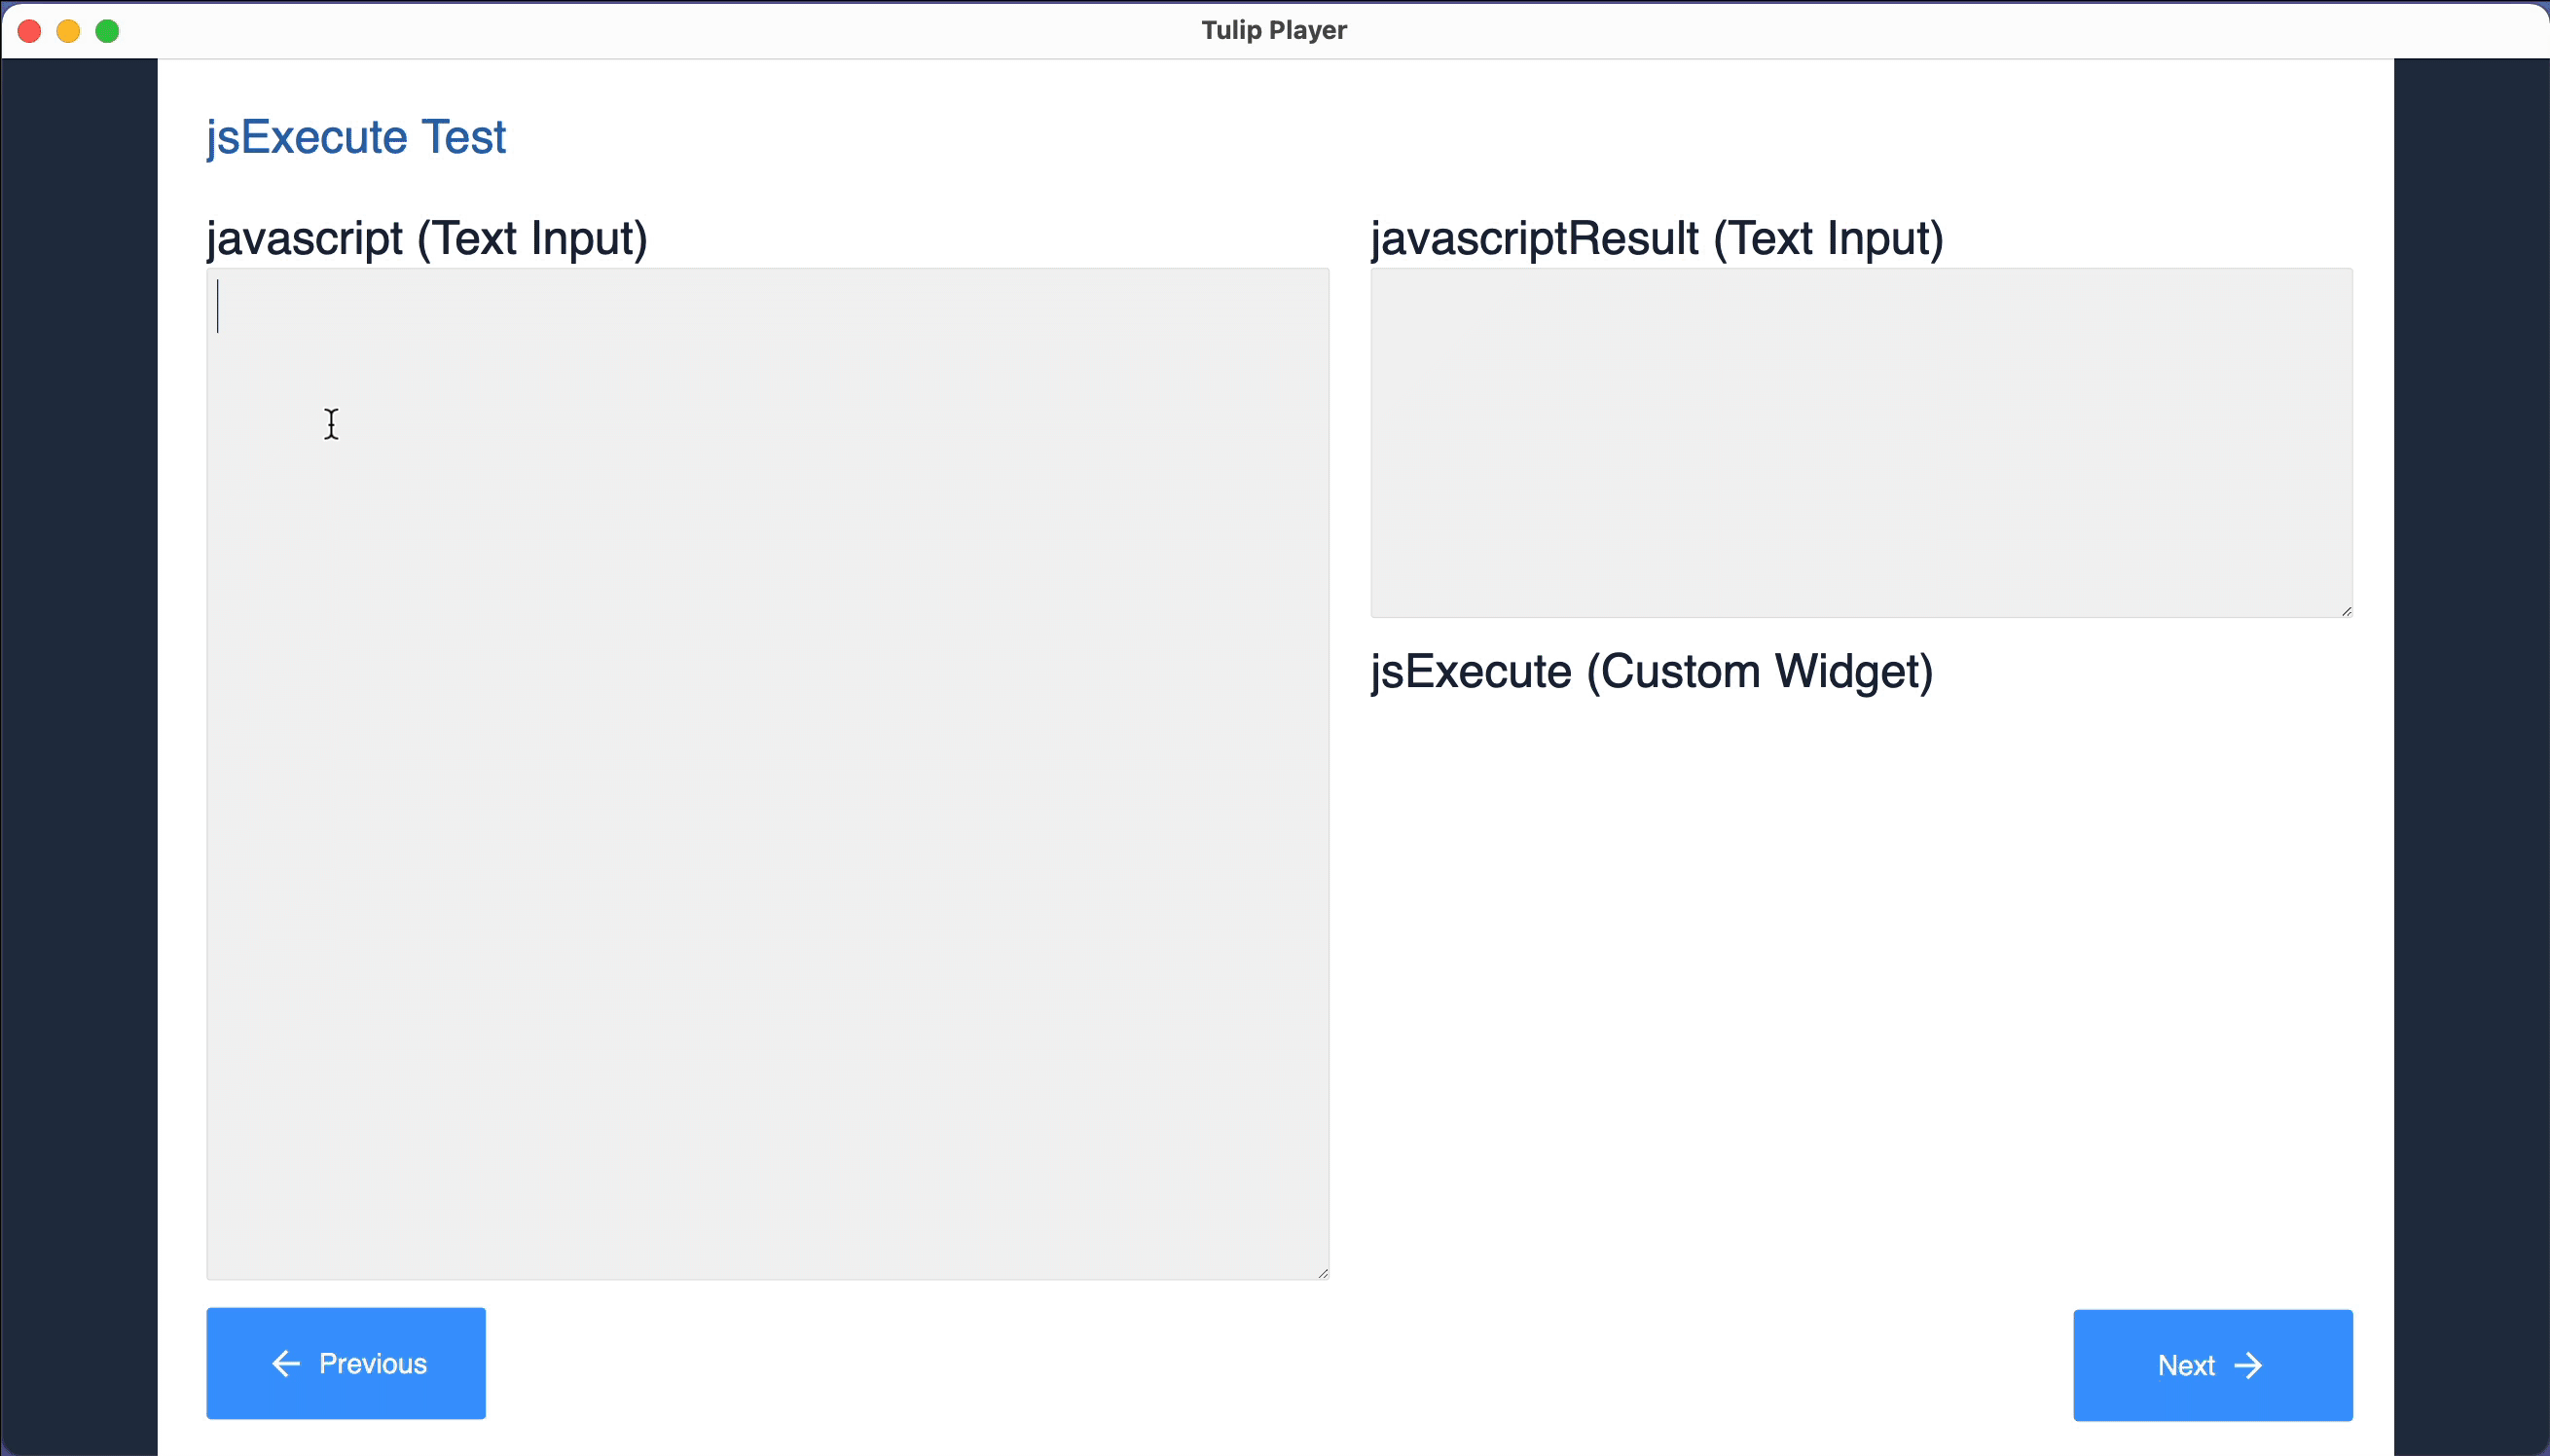Focus the javascriptResult text input area
2550x1456 pixels.
1861,442
